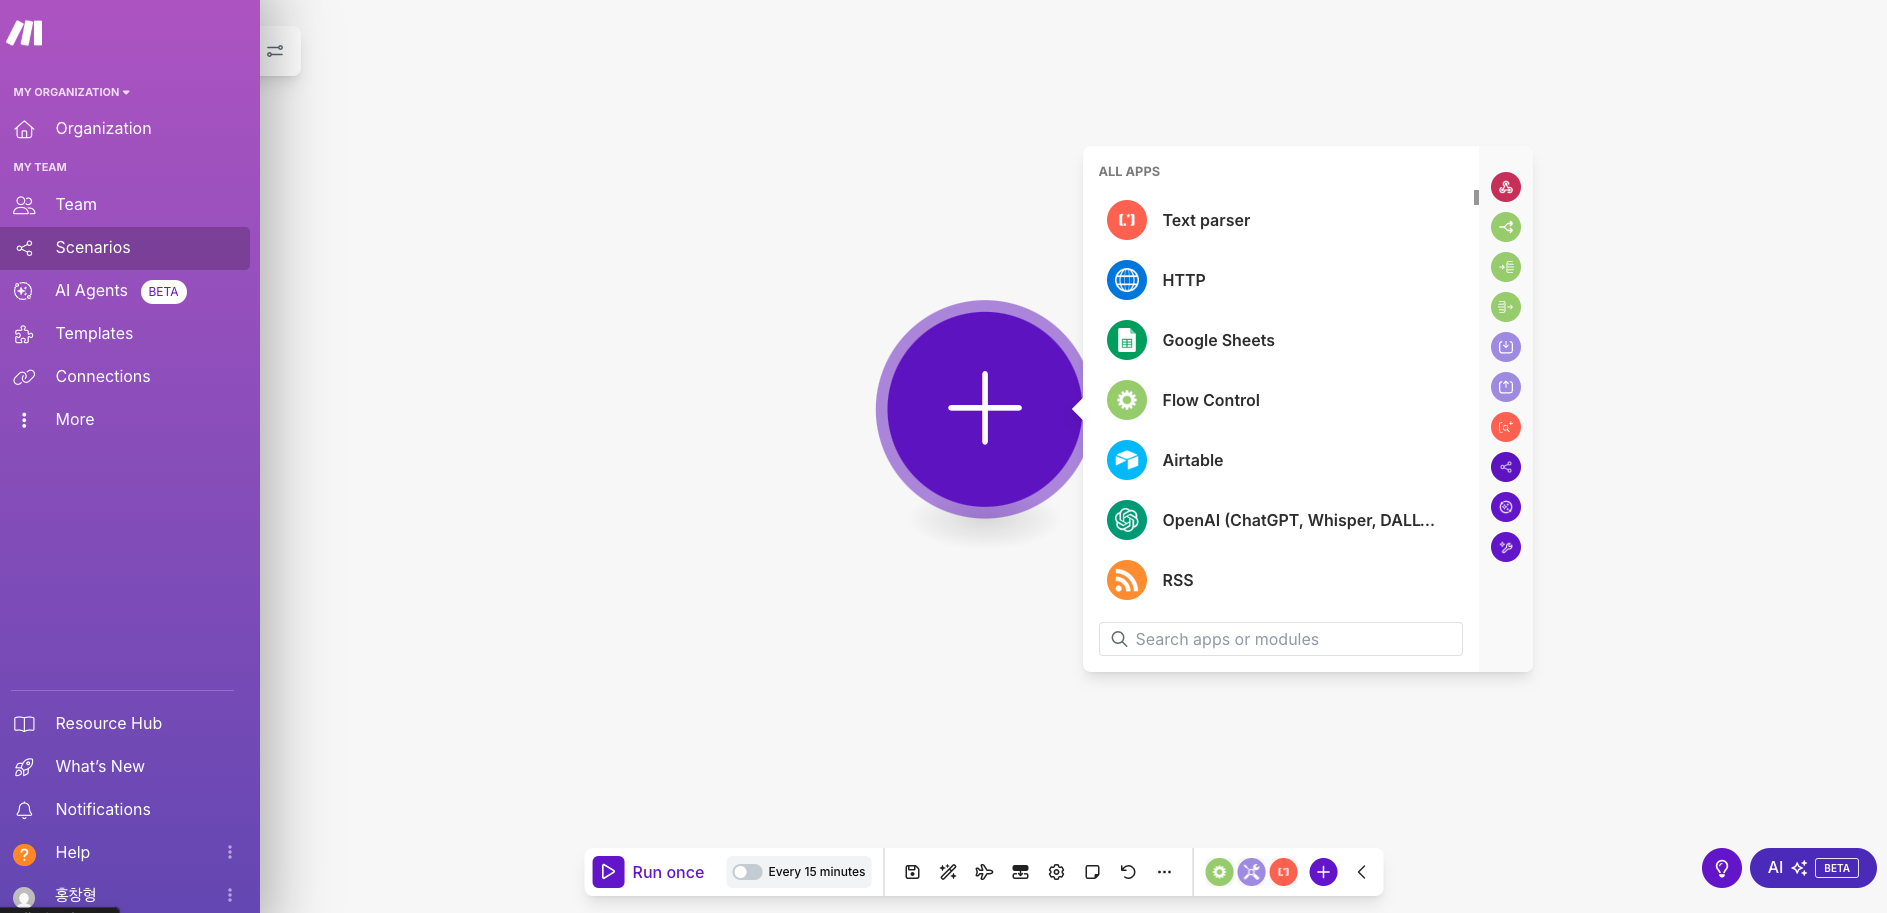The height and width of the screenshot is (913, 1887).
Task: Focus the Search apps or modules field
Action: [x=1281, y=639]
